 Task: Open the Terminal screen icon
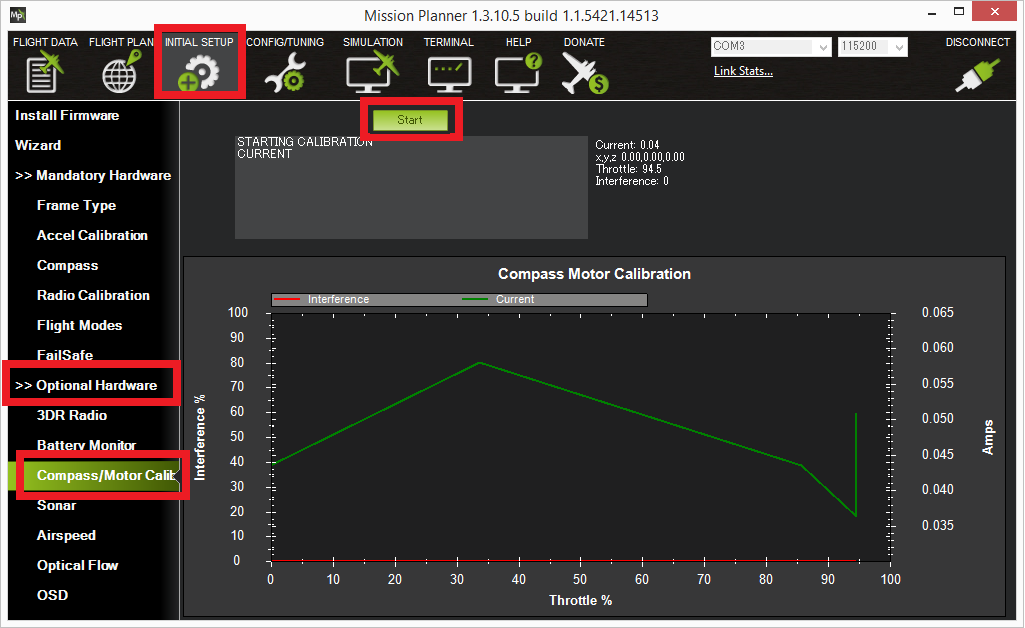pos(448,74)
